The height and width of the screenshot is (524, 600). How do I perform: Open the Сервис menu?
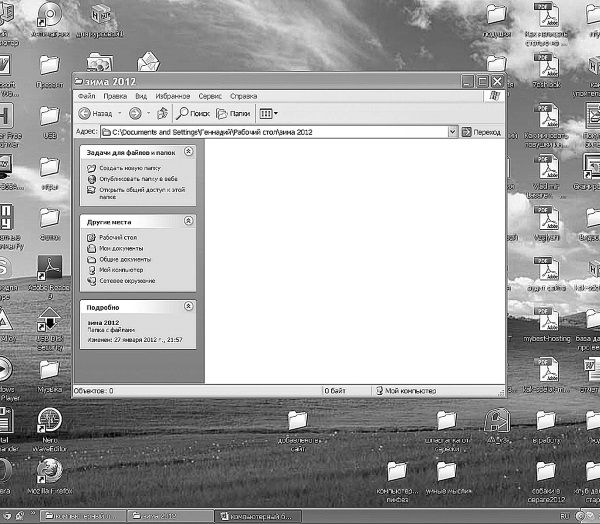pos(210,96)
